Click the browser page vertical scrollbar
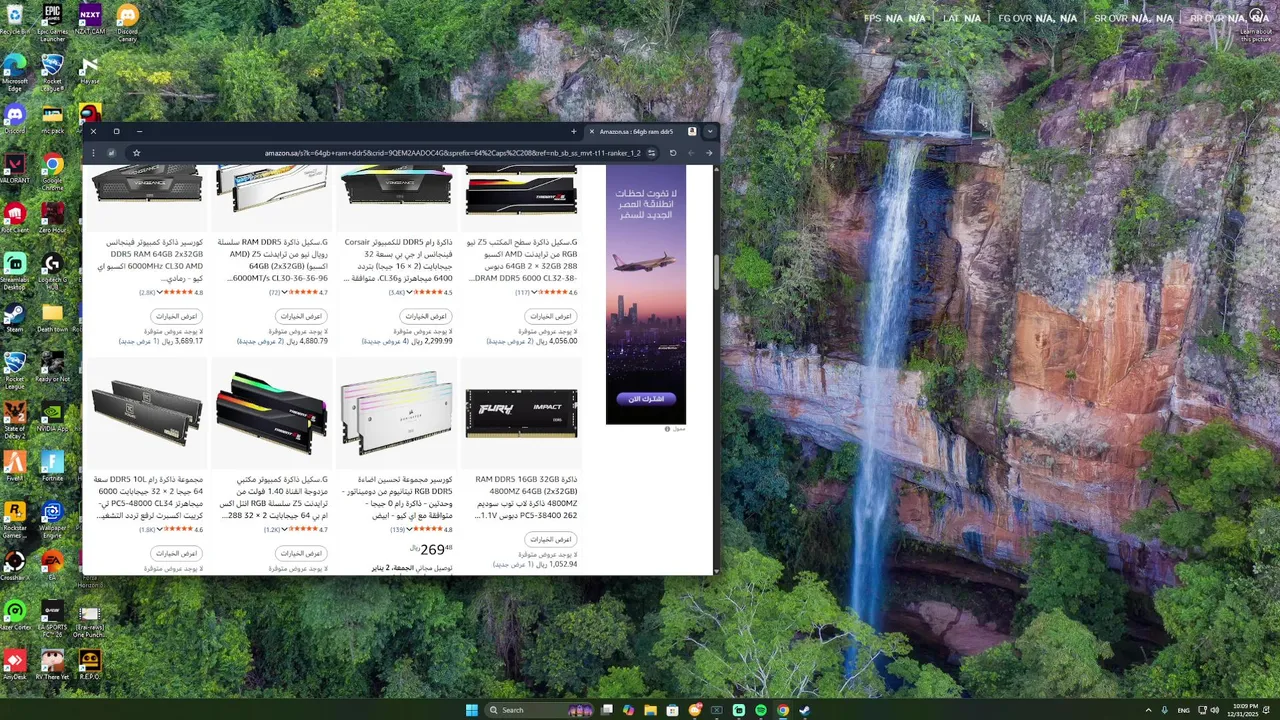The image size is (1280, 720). pos(716,273)
